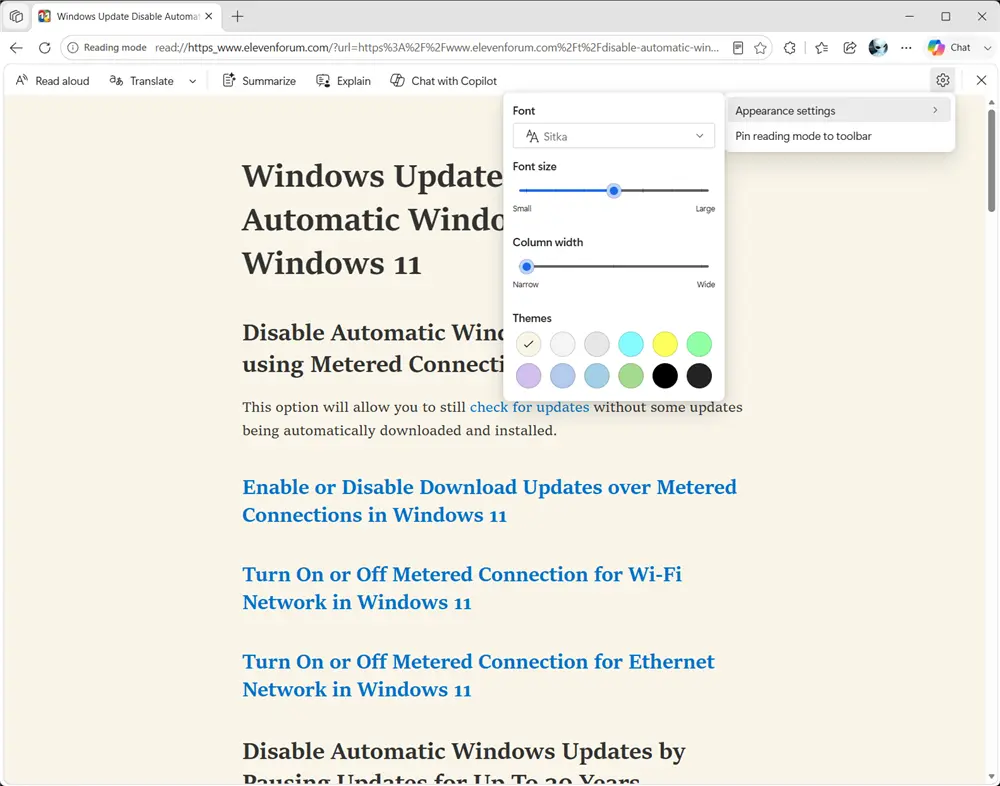Close the reading mode toolbar with X
1000x786 pixels.
tap(982, 80)
